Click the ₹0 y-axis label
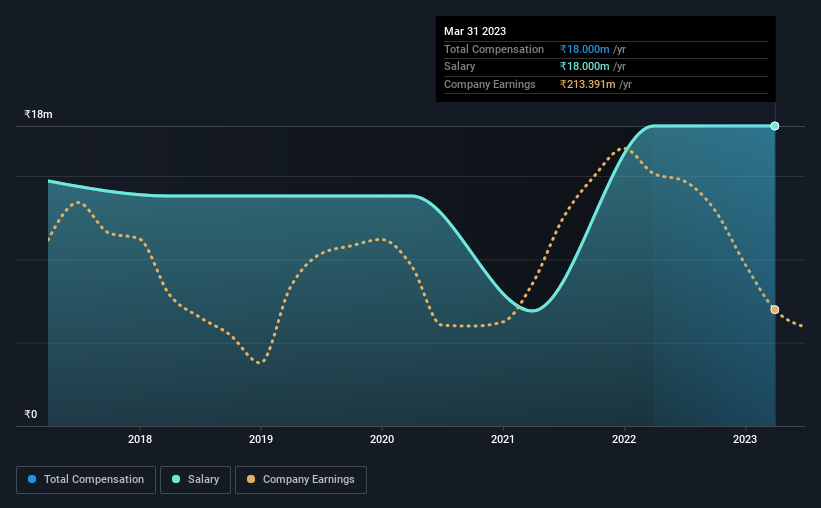This screenshot has height=508, width=821. [x=31, y=414]
